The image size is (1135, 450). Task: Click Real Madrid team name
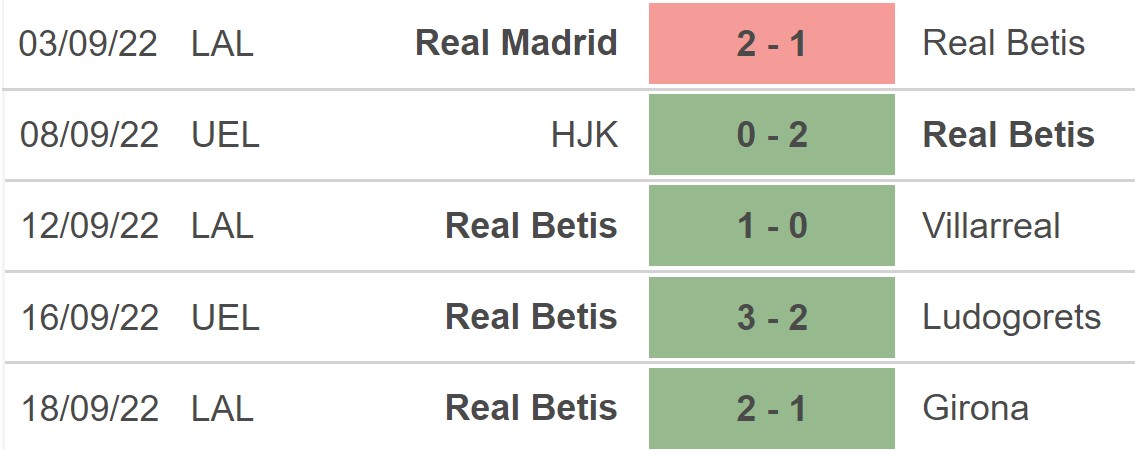516,43
